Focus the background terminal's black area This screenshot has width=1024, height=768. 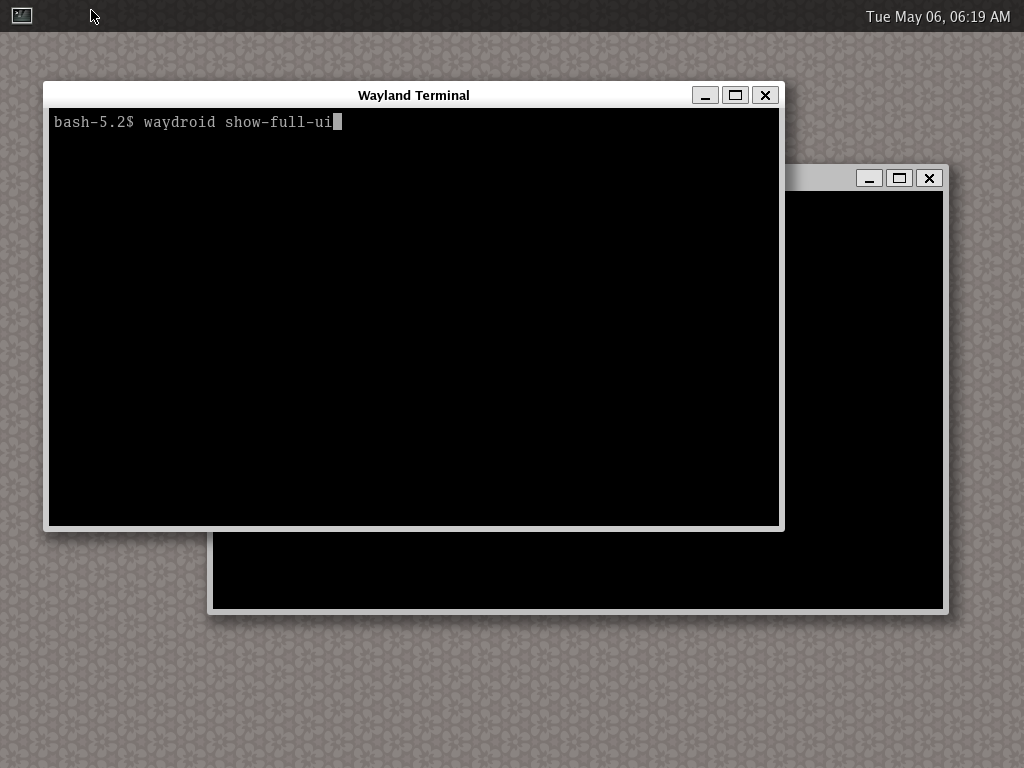tap(862, 400)
